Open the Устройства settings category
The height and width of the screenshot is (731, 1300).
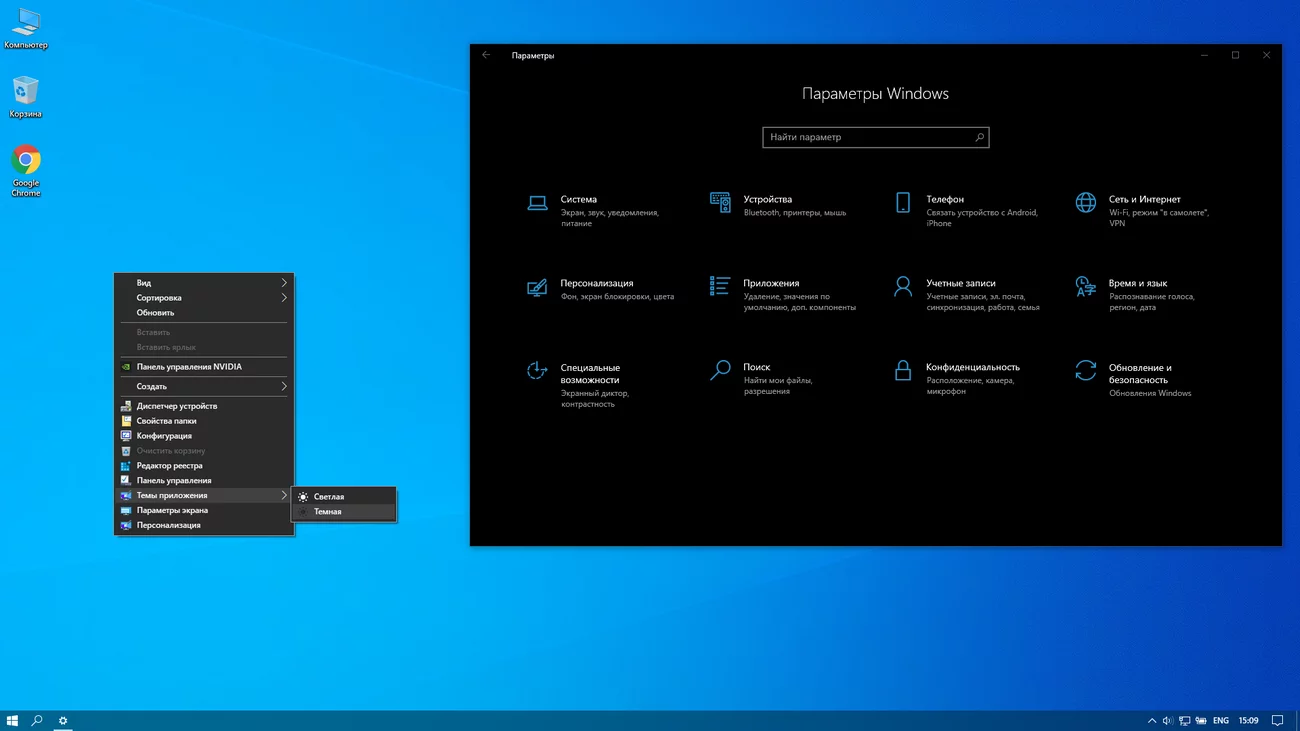pyautogui.click(x=779, y=205)
